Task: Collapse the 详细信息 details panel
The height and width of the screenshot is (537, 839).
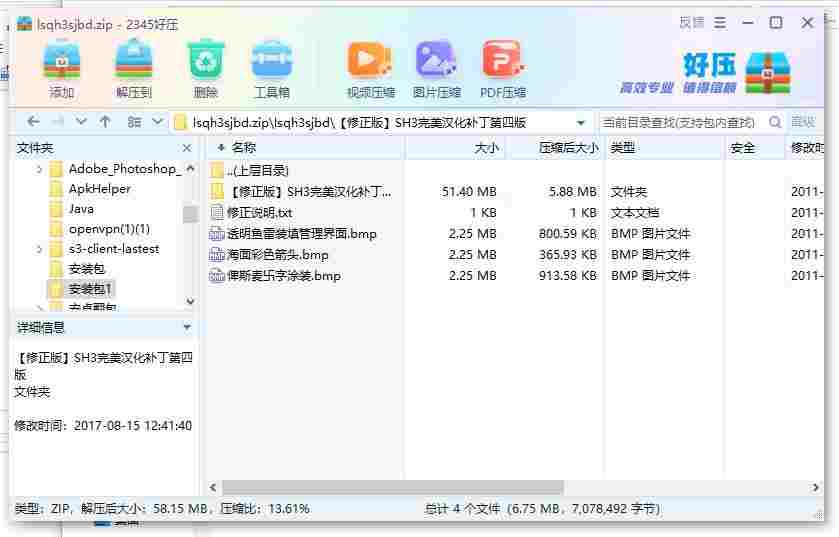Action: [x=187, y=327]
